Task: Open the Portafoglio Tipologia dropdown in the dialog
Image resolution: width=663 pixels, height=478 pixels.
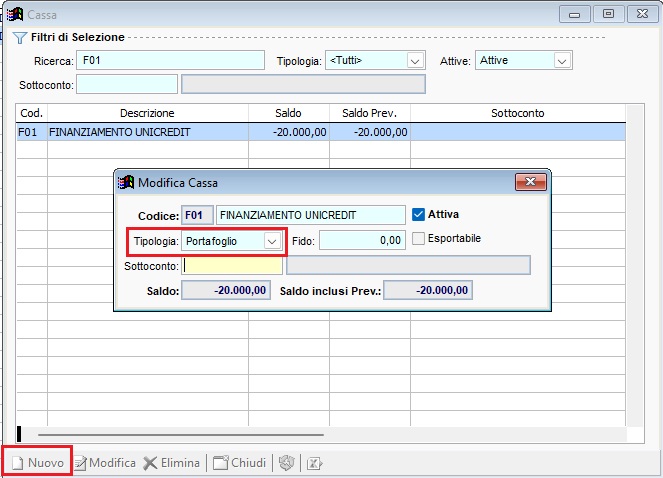Action: coord(271,241)
